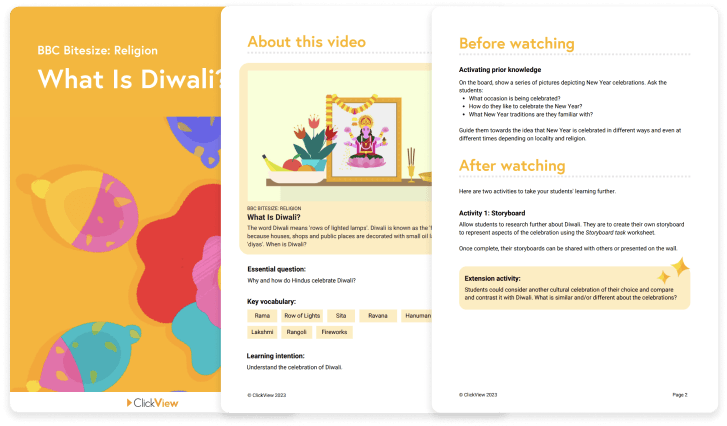The height and width of the screenshot is (426, 727).
Task: Click 'Guide them towards the idea' paragraph
Action: pyautogui.click(x=570, y=134)
